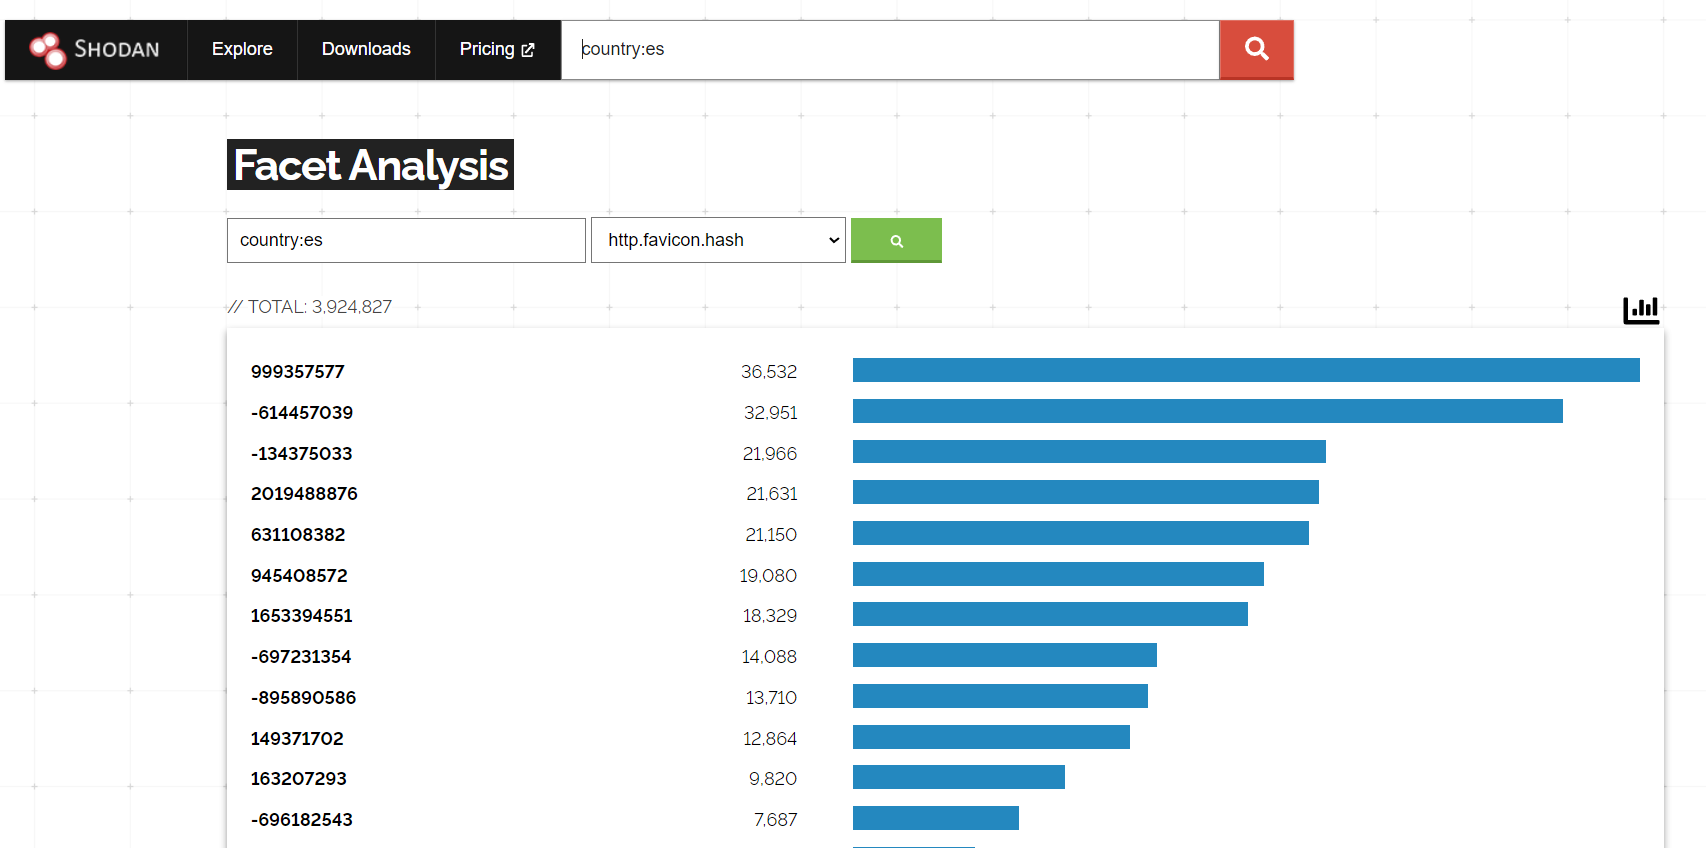
Task: Open the Explore menu
Action: pos(242,49)
